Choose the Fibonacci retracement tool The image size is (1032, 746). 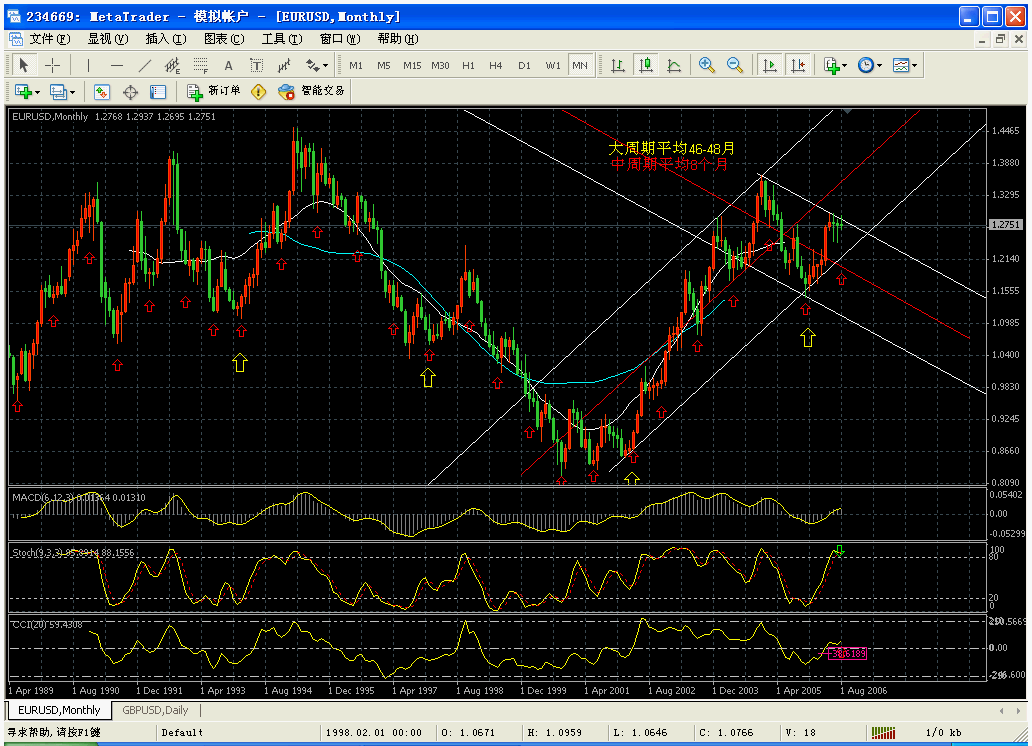tap(201, 65)
